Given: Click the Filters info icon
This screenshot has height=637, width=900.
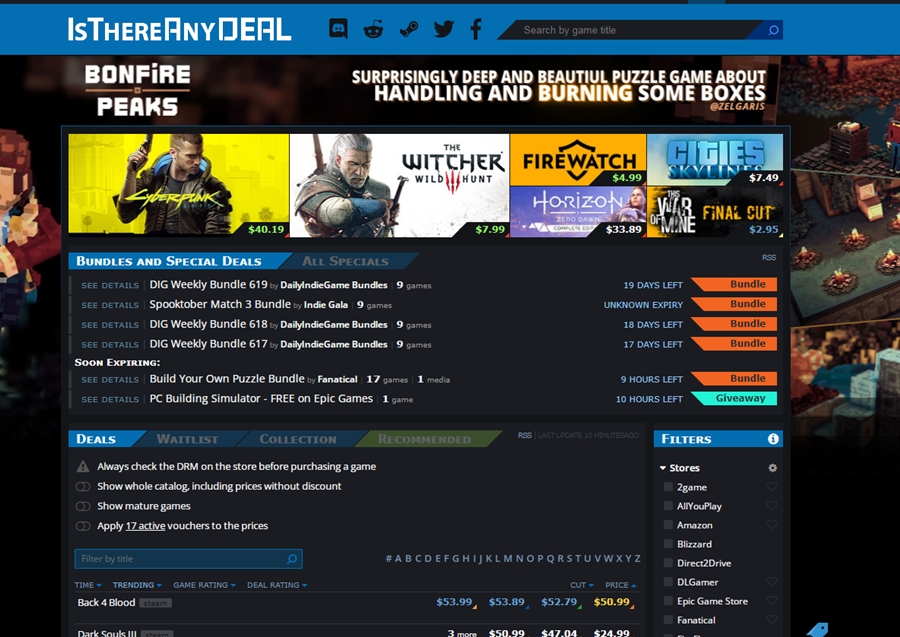Looking at the screenshot, I should point(773,438).
